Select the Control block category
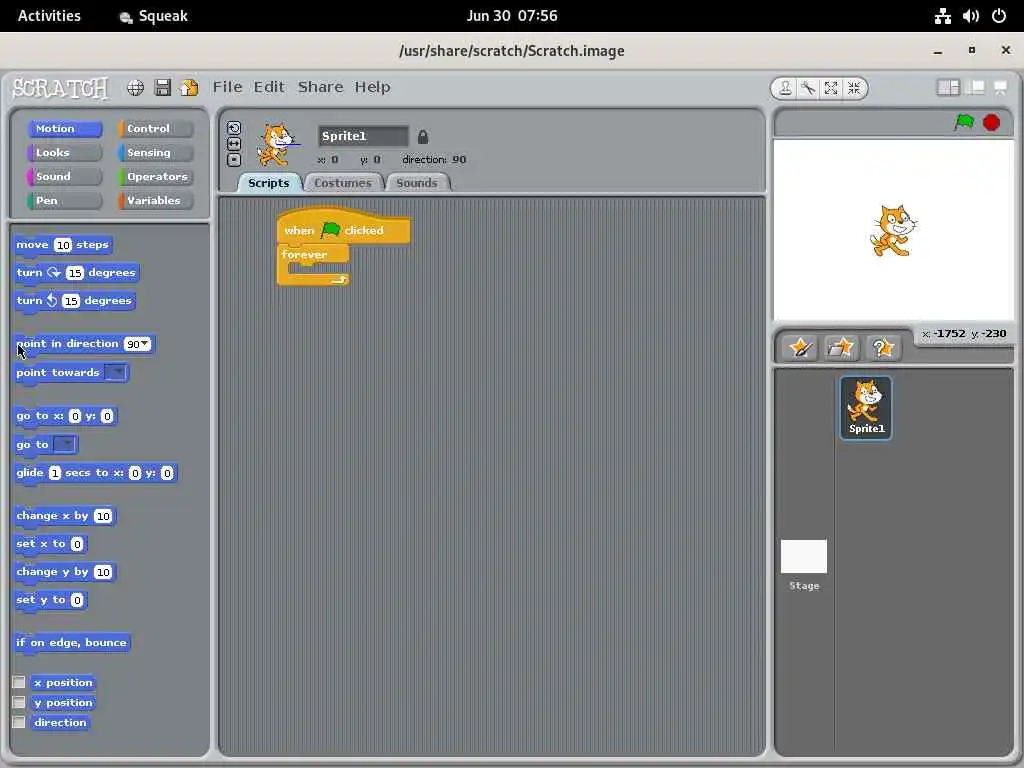 (156, 129)
